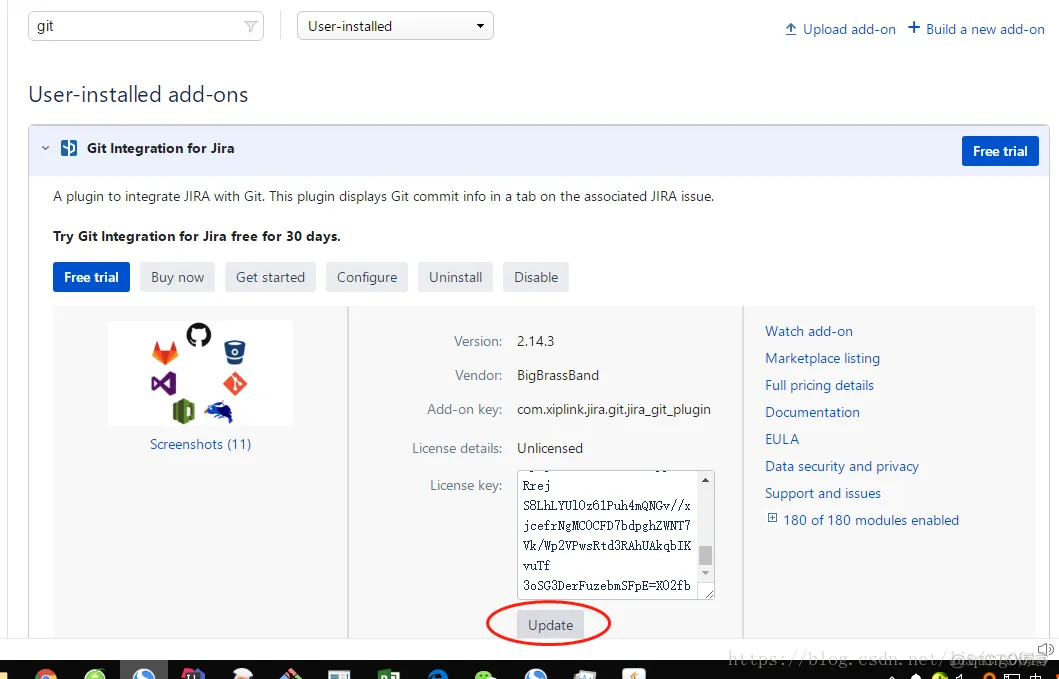Click the license key box scroll-up arrow
The height and width of the screenshot is (679, 1059).
pos(706,480)
